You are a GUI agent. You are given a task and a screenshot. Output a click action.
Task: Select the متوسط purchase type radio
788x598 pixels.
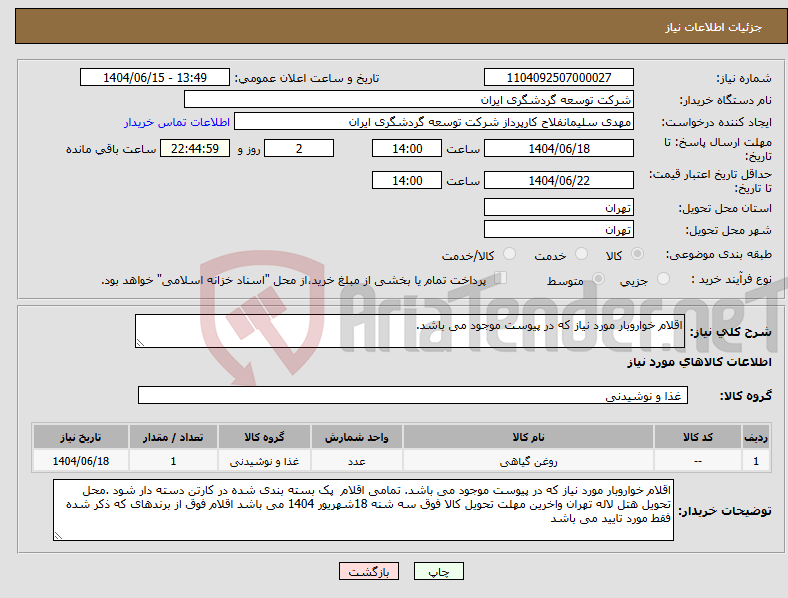click(598, 278)
